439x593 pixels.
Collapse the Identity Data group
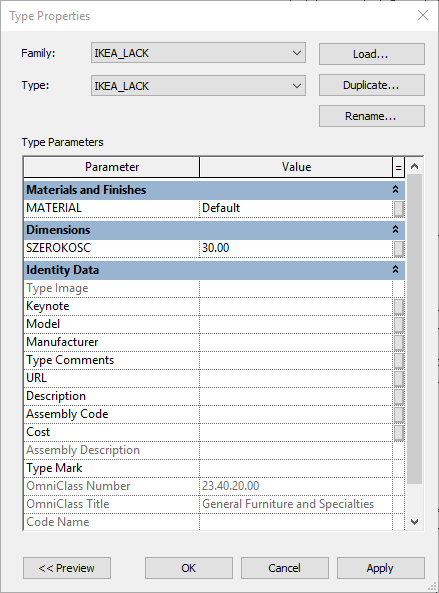tap(396, 270)
